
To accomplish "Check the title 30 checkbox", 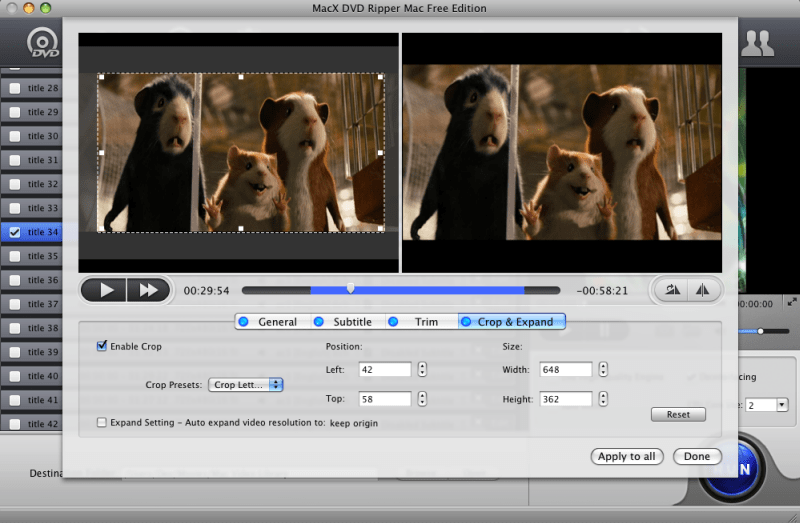I will 15,136.
